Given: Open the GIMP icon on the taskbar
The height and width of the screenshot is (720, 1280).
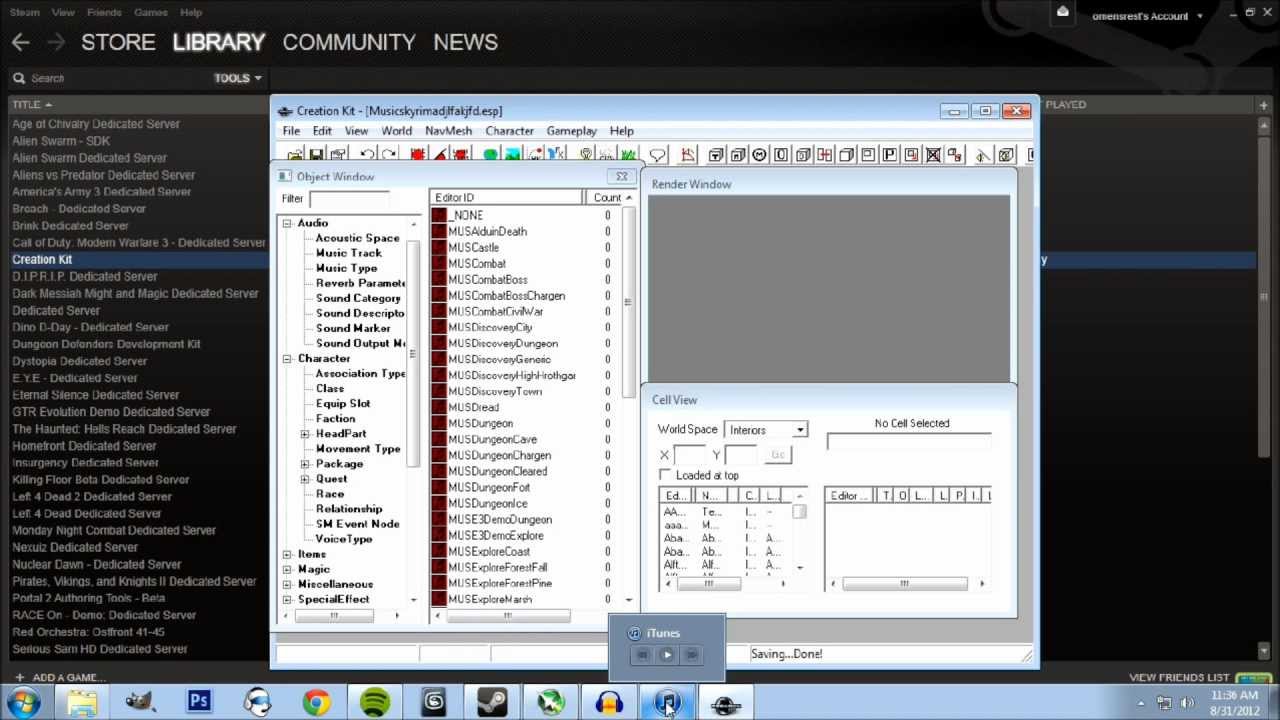Looking at the screenshot, I should [x=141, y=703].
